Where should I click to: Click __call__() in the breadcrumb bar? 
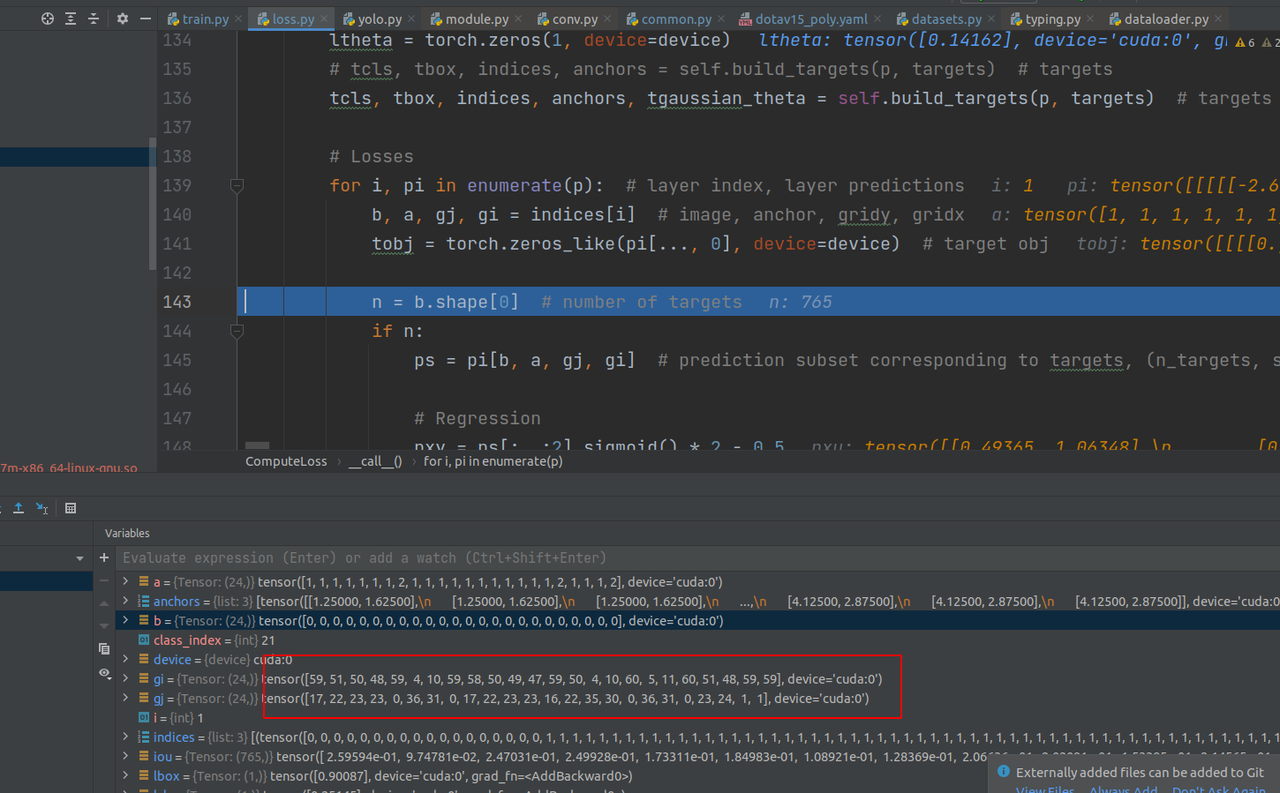click(x=374, y=461)
